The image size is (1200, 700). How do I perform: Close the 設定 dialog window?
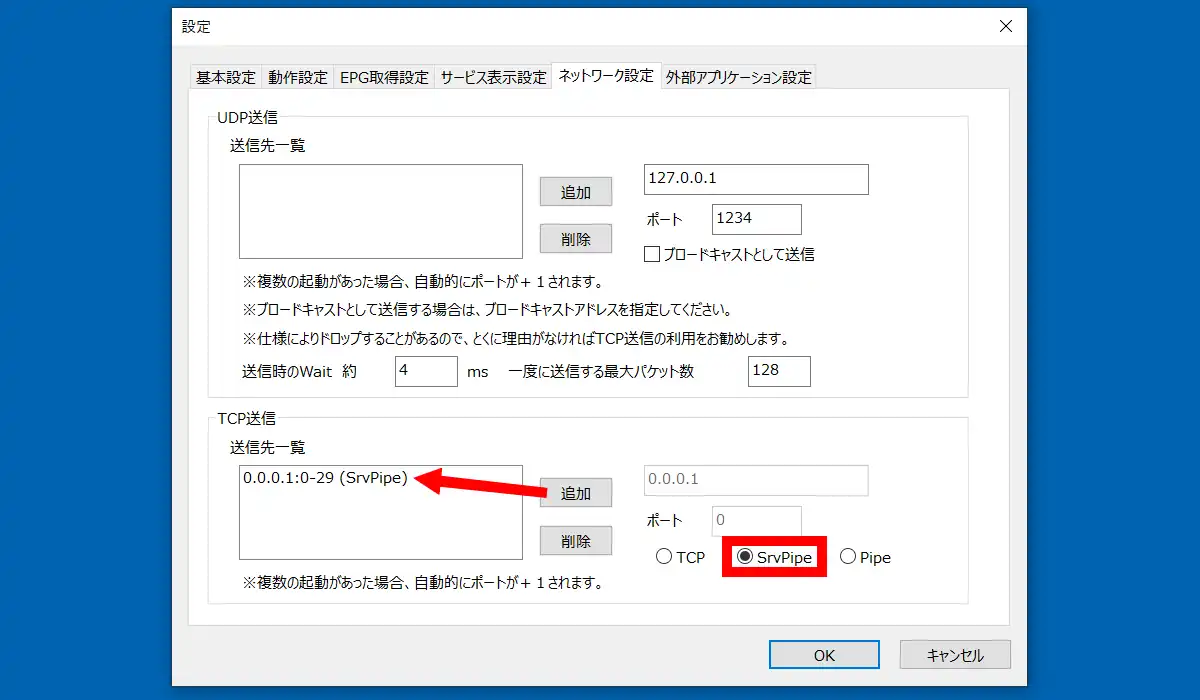coord(1006,27)
